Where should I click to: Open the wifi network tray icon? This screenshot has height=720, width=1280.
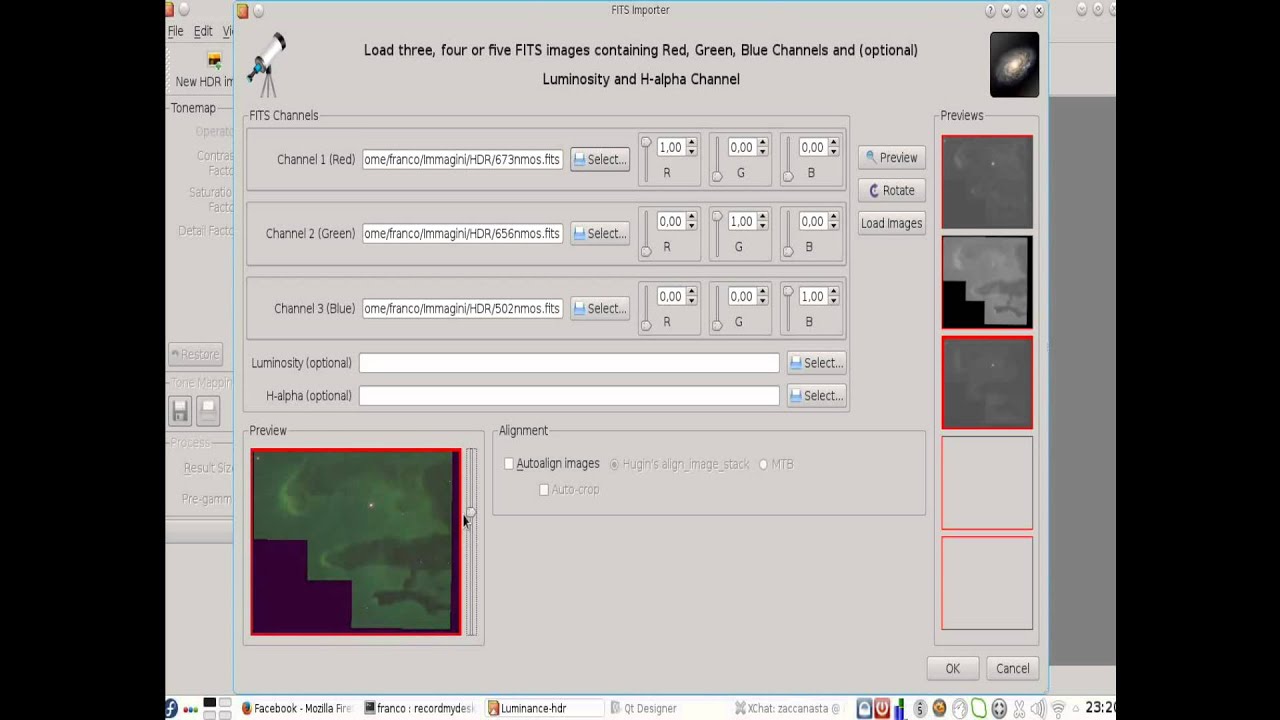(1059, 708)
